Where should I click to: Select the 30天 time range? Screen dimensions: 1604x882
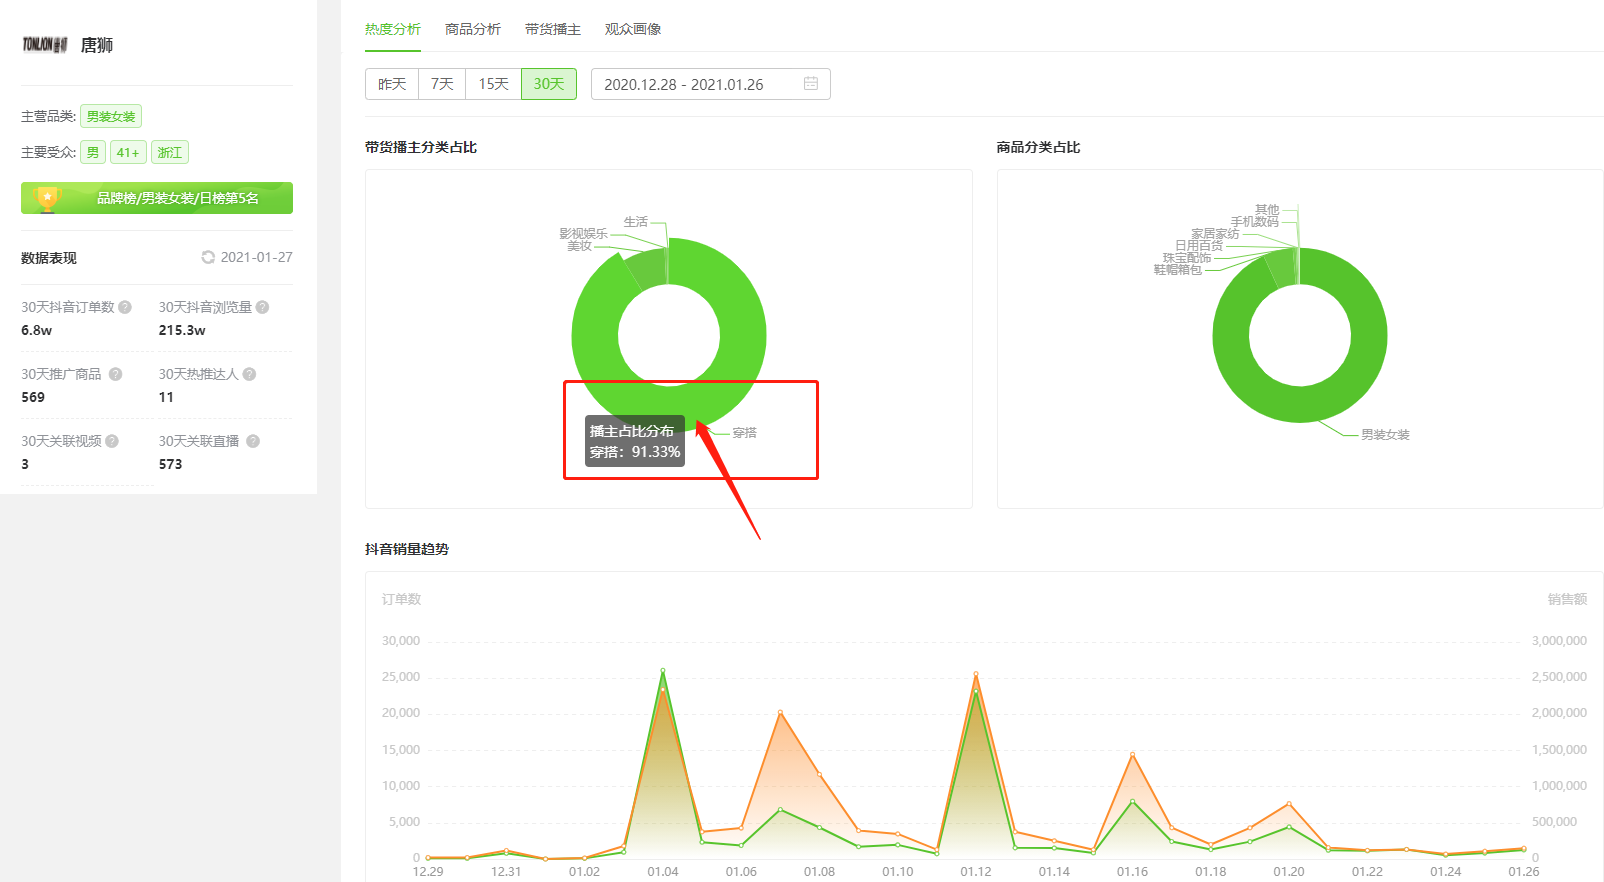pos(549,84)
